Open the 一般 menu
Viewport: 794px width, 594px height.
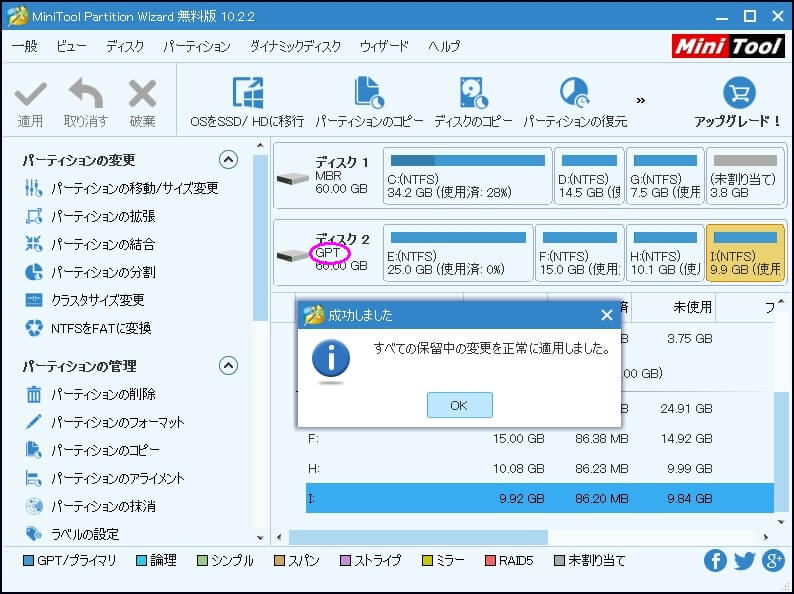[25, 46]
